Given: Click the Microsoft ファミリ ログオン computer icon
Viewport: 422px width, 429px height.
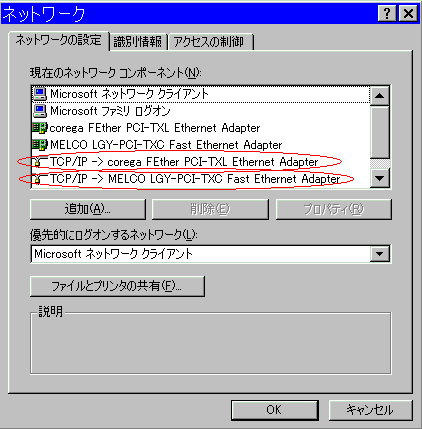Looking at the screenshot, I should 40,111.
